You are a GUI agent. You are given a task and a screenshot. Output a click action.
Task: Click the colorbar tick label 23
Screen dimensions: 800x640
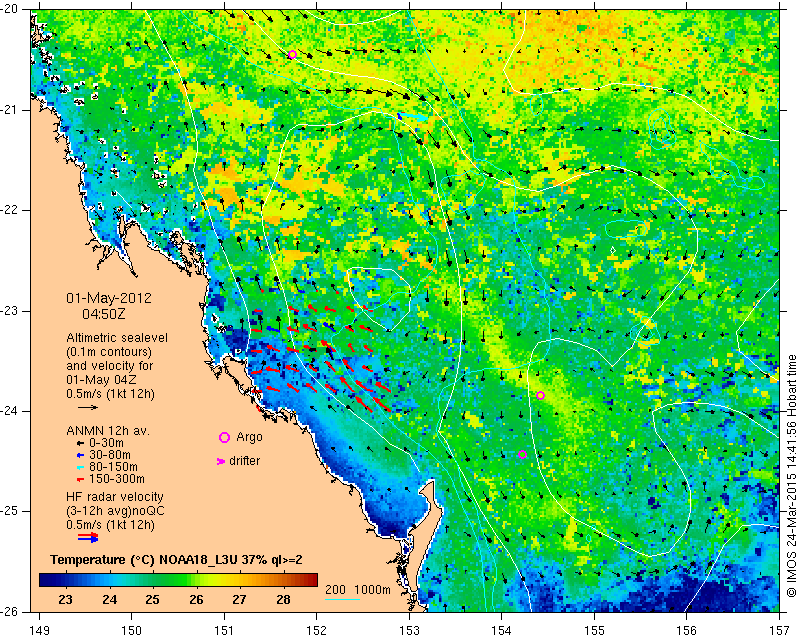pyautogui.click(x=66, y=600)
